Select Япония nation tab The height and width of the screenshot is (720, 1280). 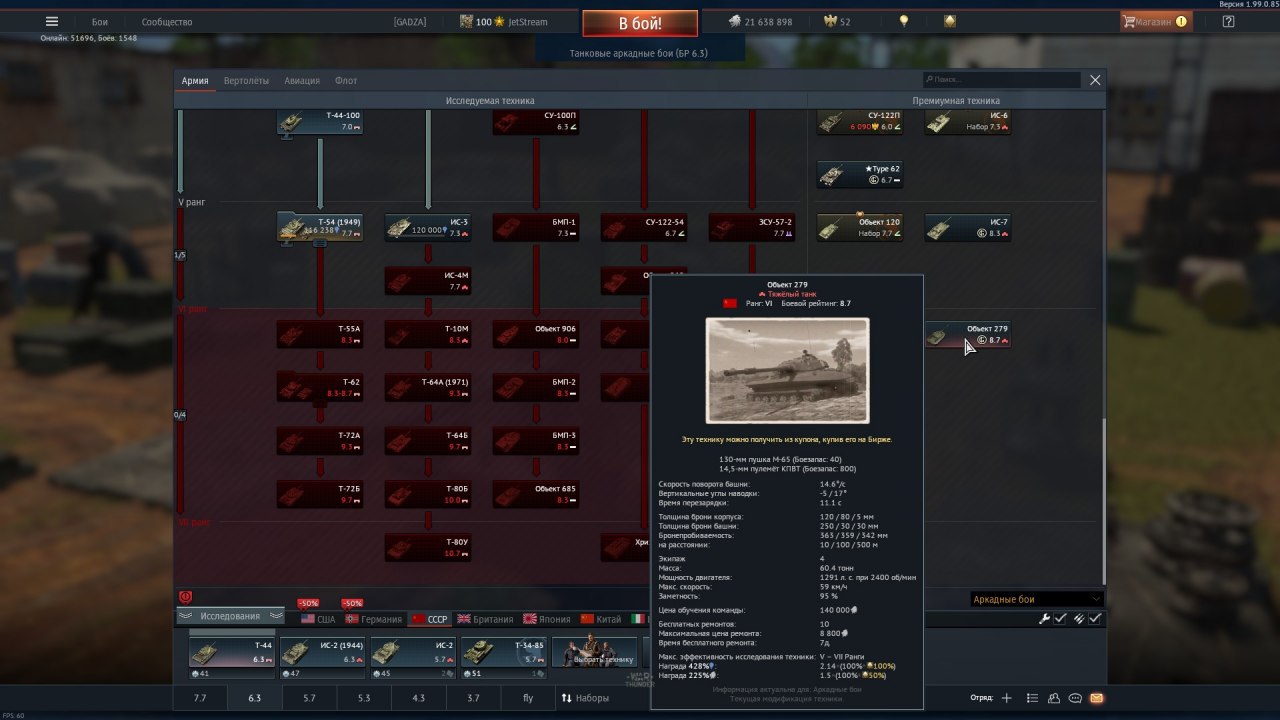click(x=547, y=619)
